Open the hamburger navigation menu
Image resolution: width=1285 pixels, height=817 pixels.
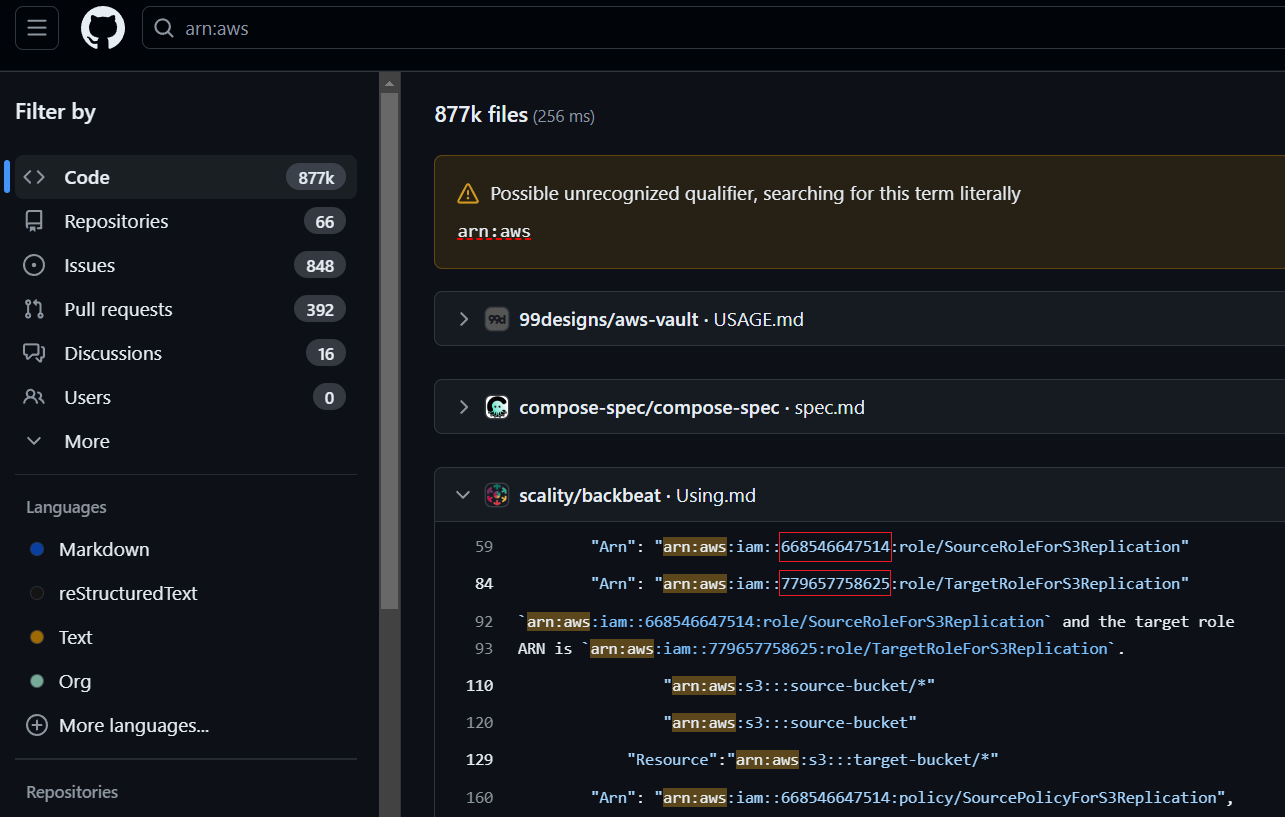pyautogui.click(x=37, y=28)
